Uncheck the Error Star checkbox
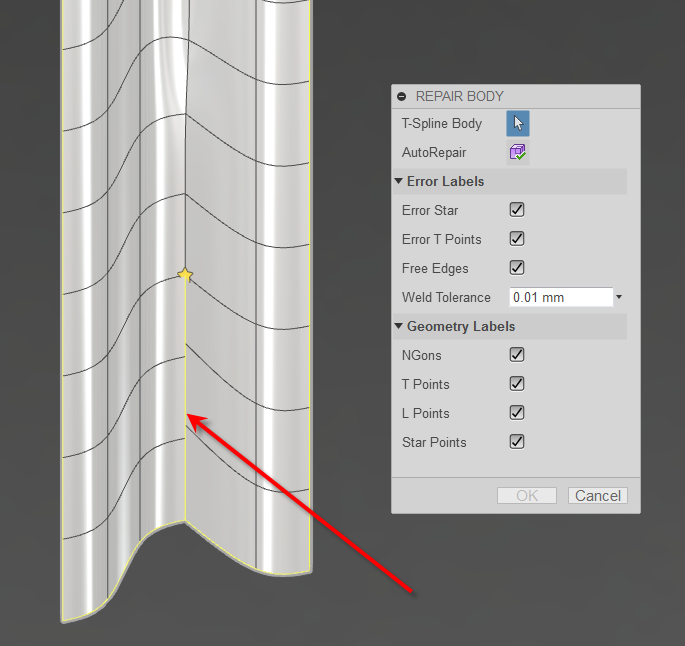The width and height of the screenshot is (685, 646). coord(517,210)
